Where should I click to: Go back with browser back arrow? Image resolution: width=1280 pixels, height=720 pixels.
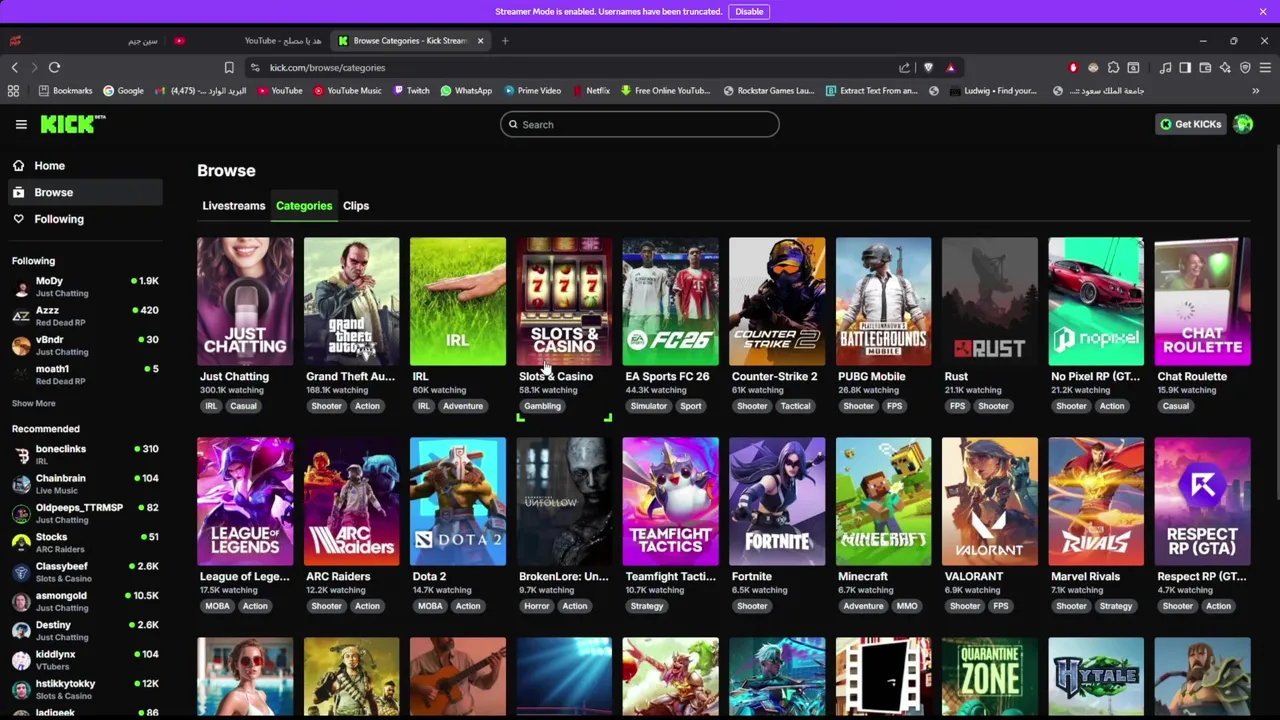14,68
